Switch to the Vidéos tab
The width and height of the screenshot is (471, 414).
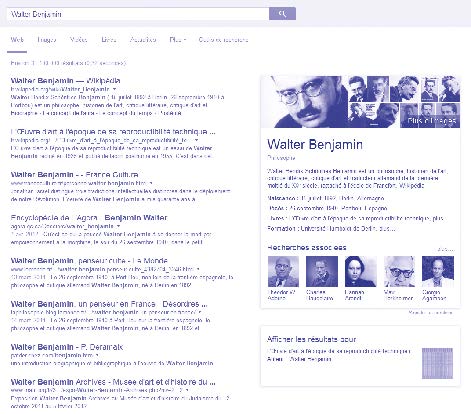click(x=79, y=40)
